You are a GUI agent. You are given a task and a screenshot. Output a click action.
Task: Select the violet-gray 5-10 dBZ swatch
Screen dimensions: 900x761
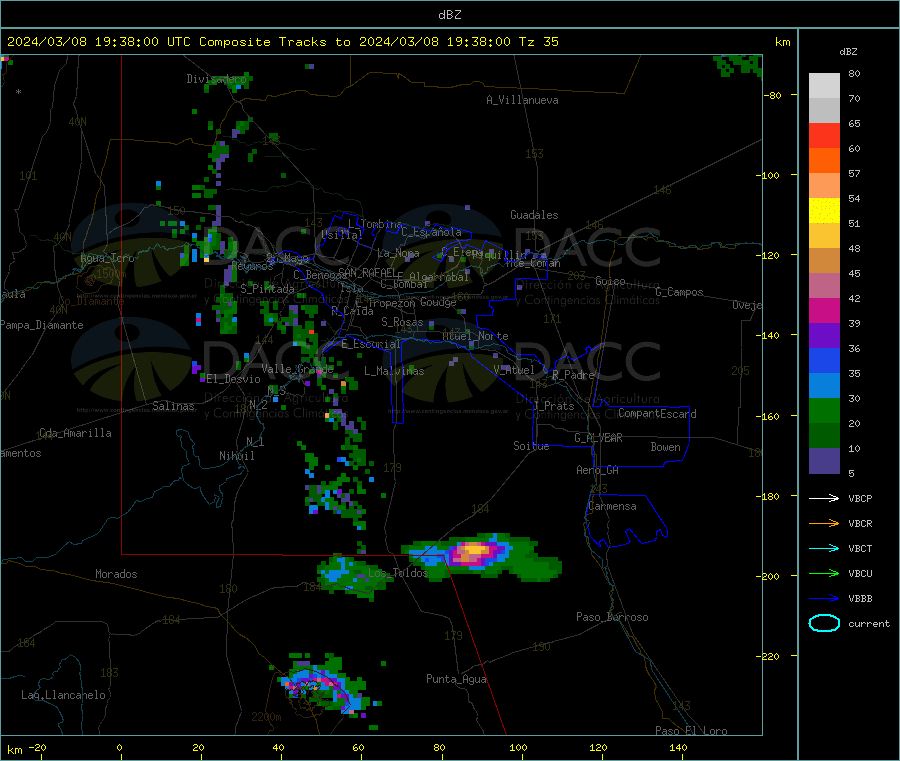[x=824, y=461]
